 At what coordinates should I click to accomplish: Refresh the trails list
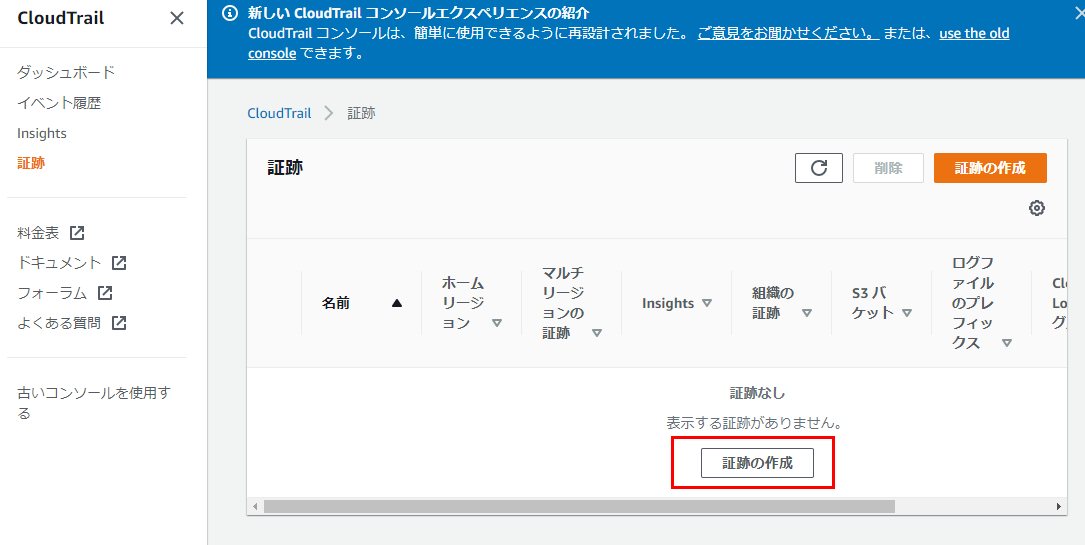pyautogui.click(x=819, y=168)
